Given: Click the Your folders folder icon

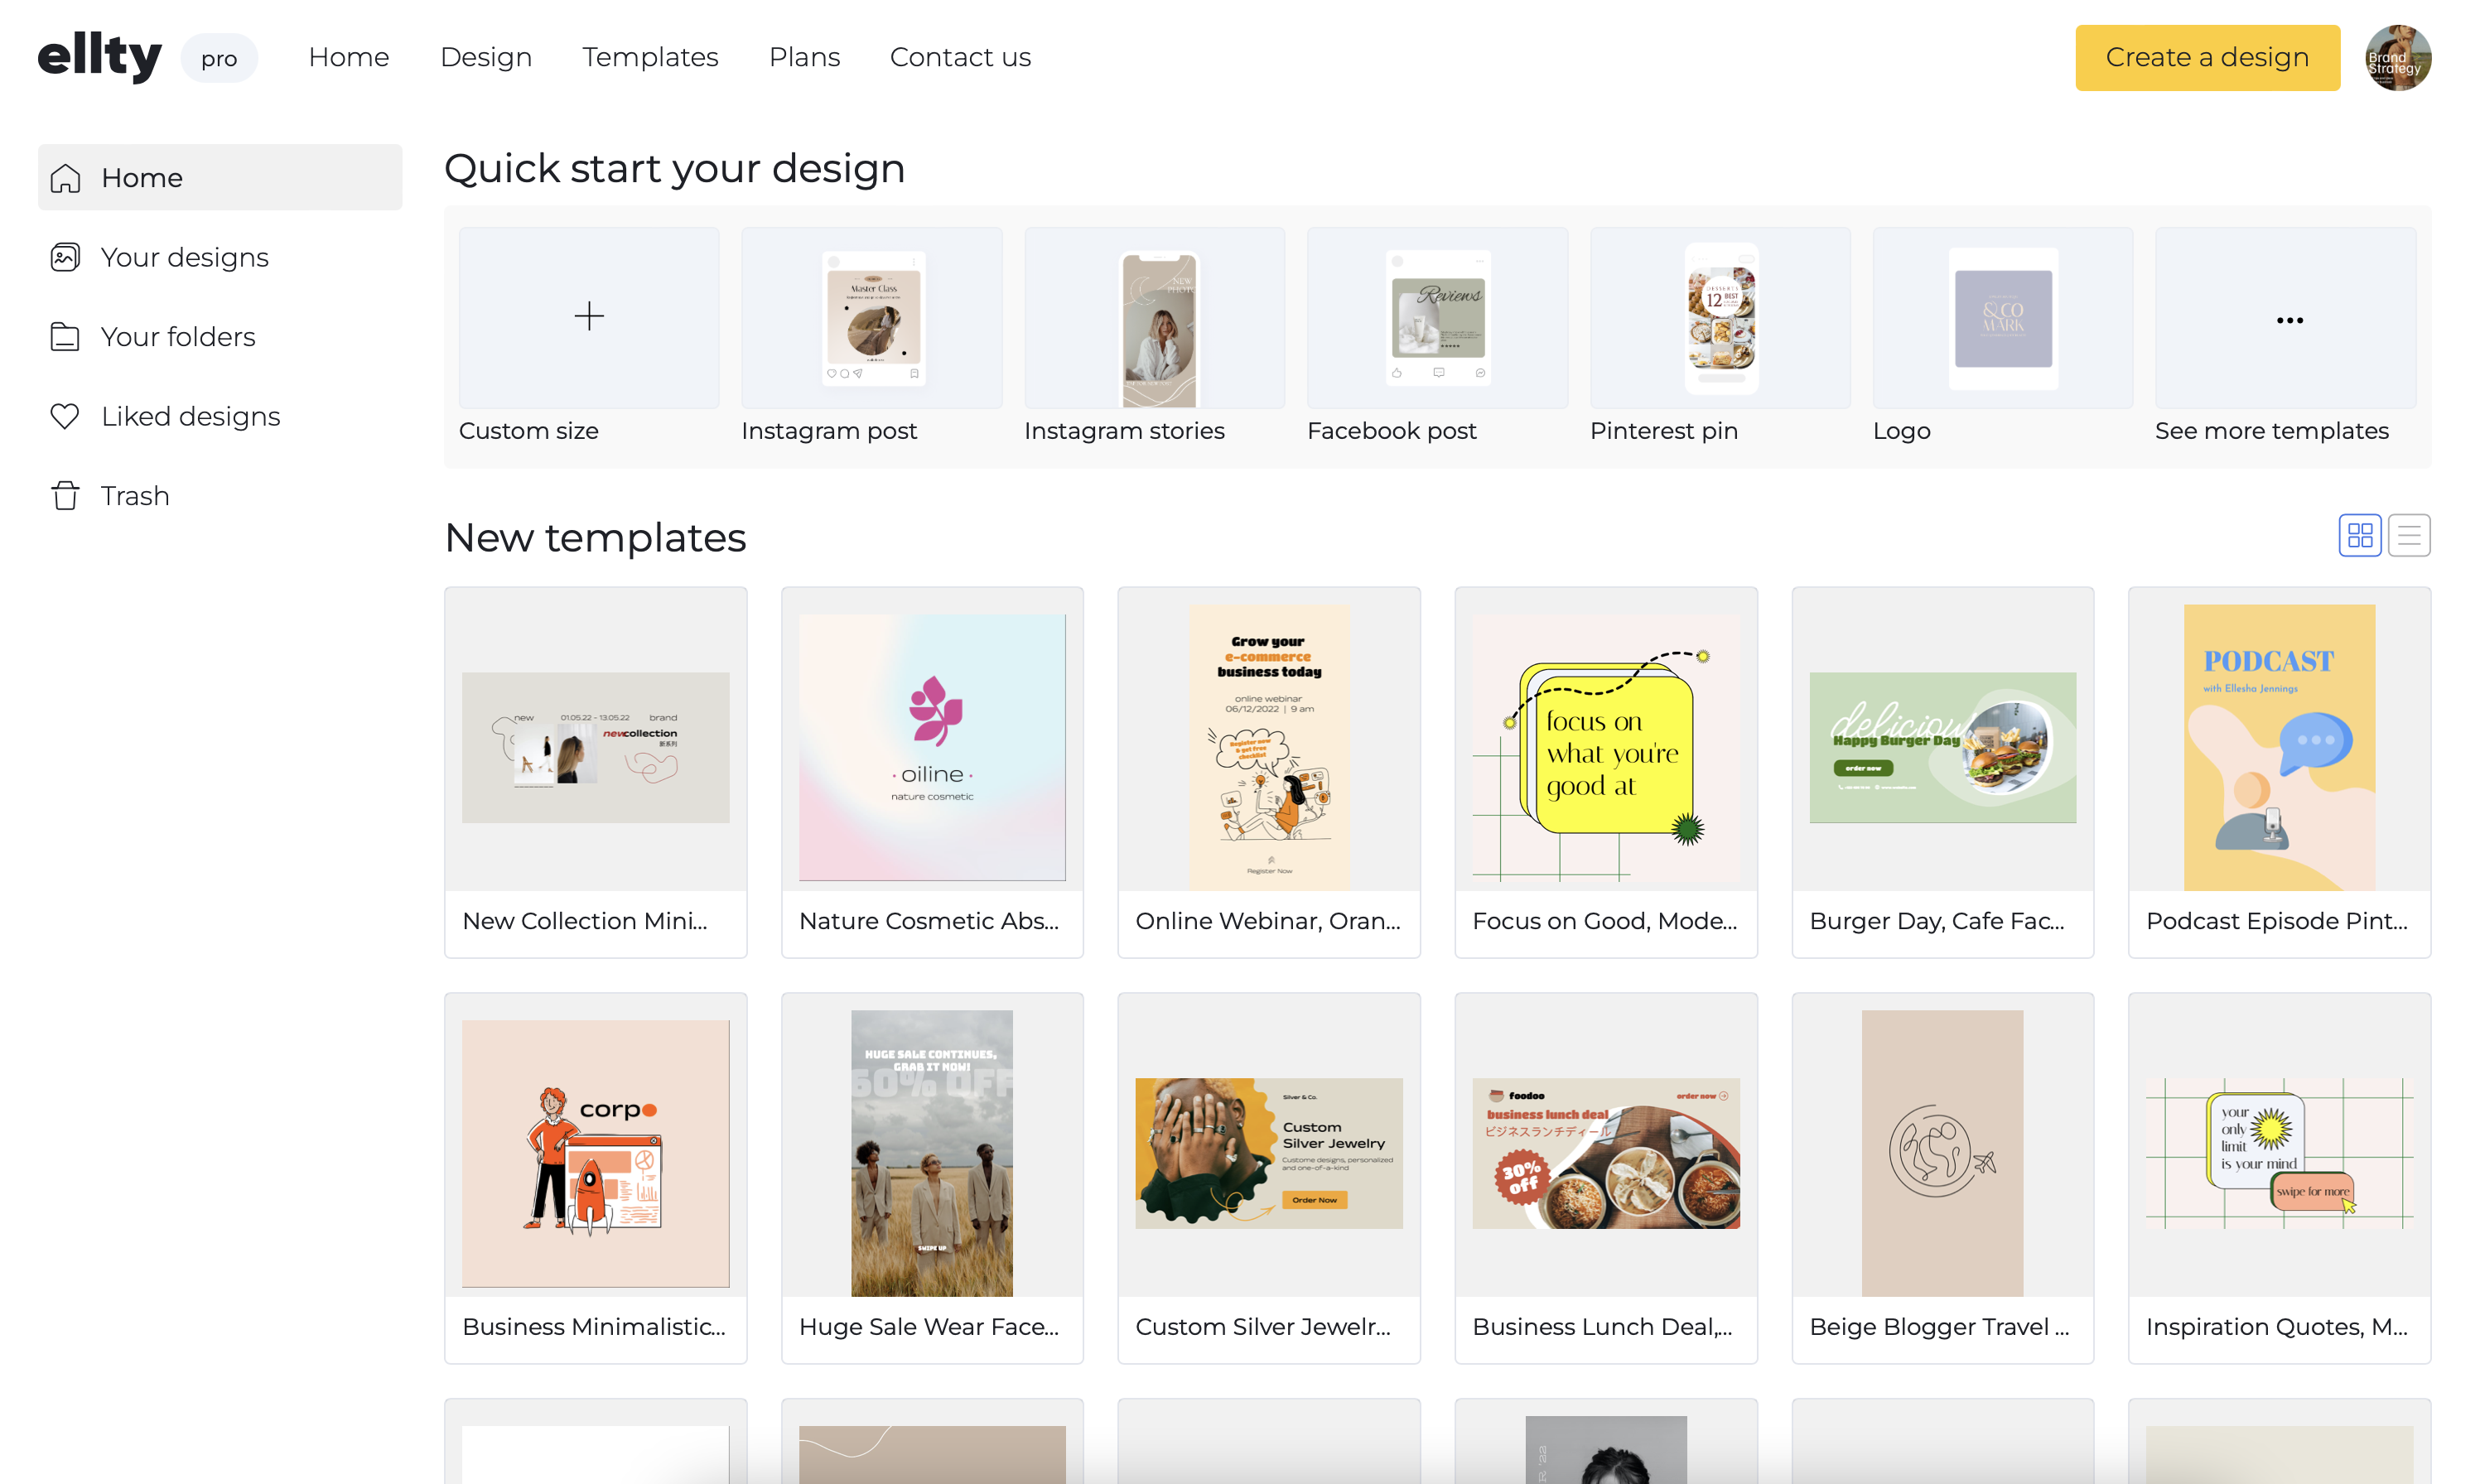Looking at the screenshot, I should coord(65,337).
